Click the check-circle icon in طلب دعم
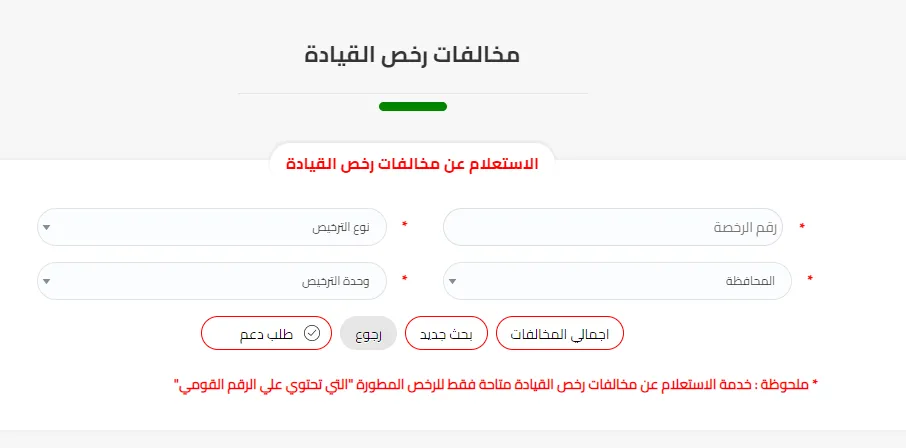 point(311,333)
